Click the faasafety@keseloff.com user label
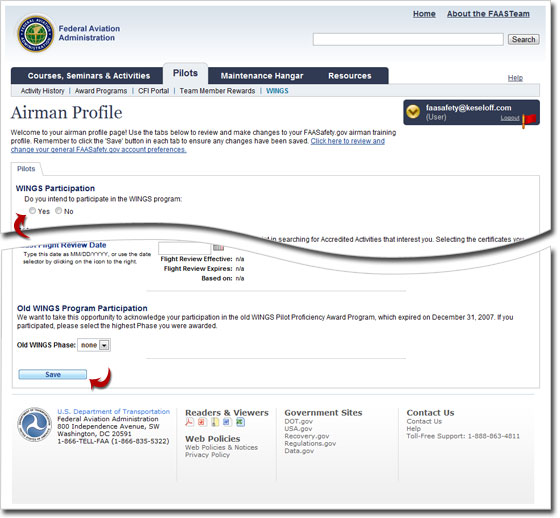This screenshot has width=560, height=518. point(468,108)
